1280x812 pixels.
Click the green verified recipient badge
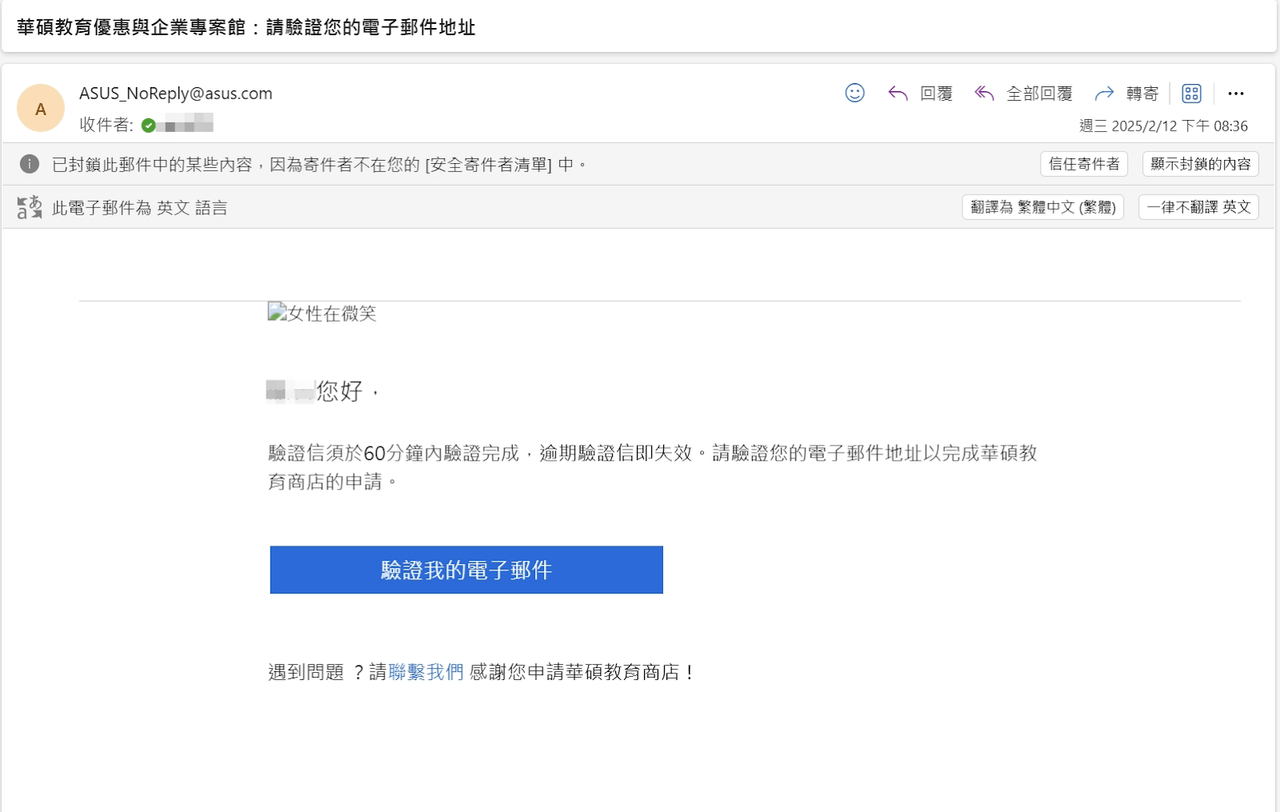pos(149,125)
